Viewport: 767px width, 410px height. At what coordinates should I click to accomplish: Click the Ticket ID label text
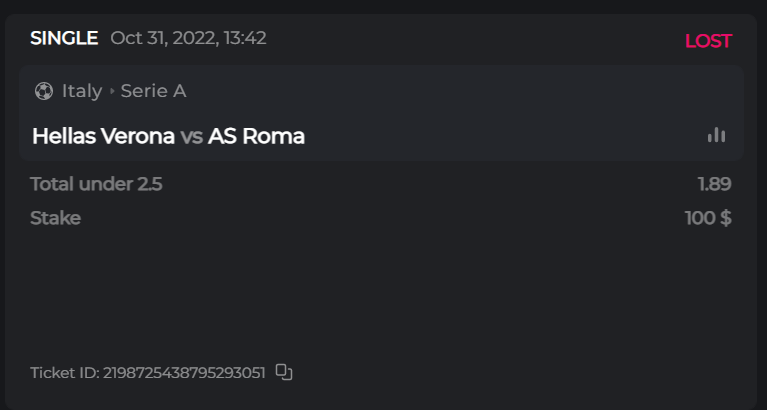[x=64, y=373]
